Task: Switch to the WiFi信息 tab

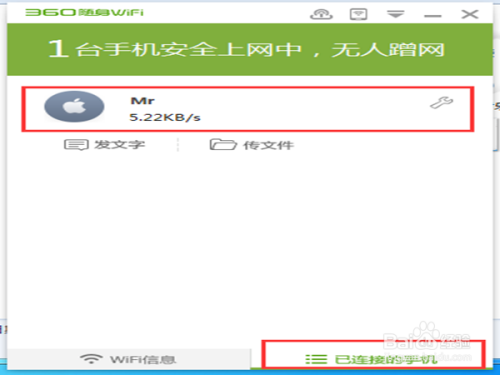Action: (x=129, y=359)
